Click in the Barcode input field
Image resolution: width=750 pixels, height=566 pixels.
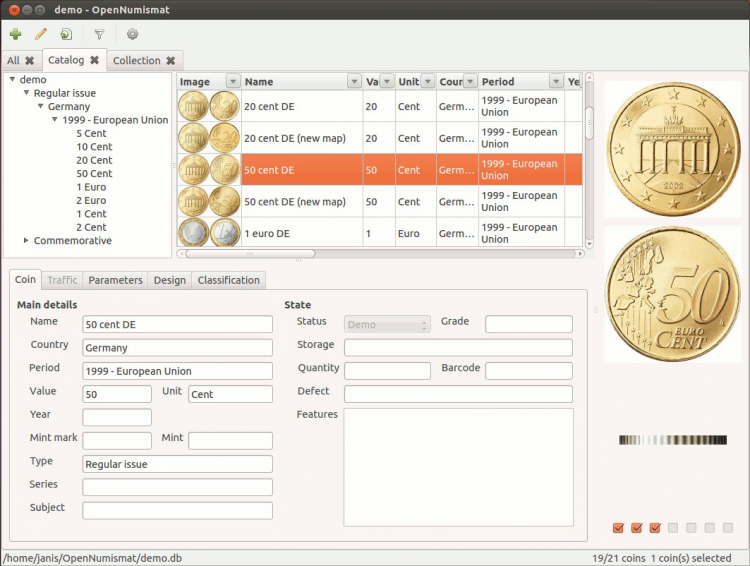529,371
